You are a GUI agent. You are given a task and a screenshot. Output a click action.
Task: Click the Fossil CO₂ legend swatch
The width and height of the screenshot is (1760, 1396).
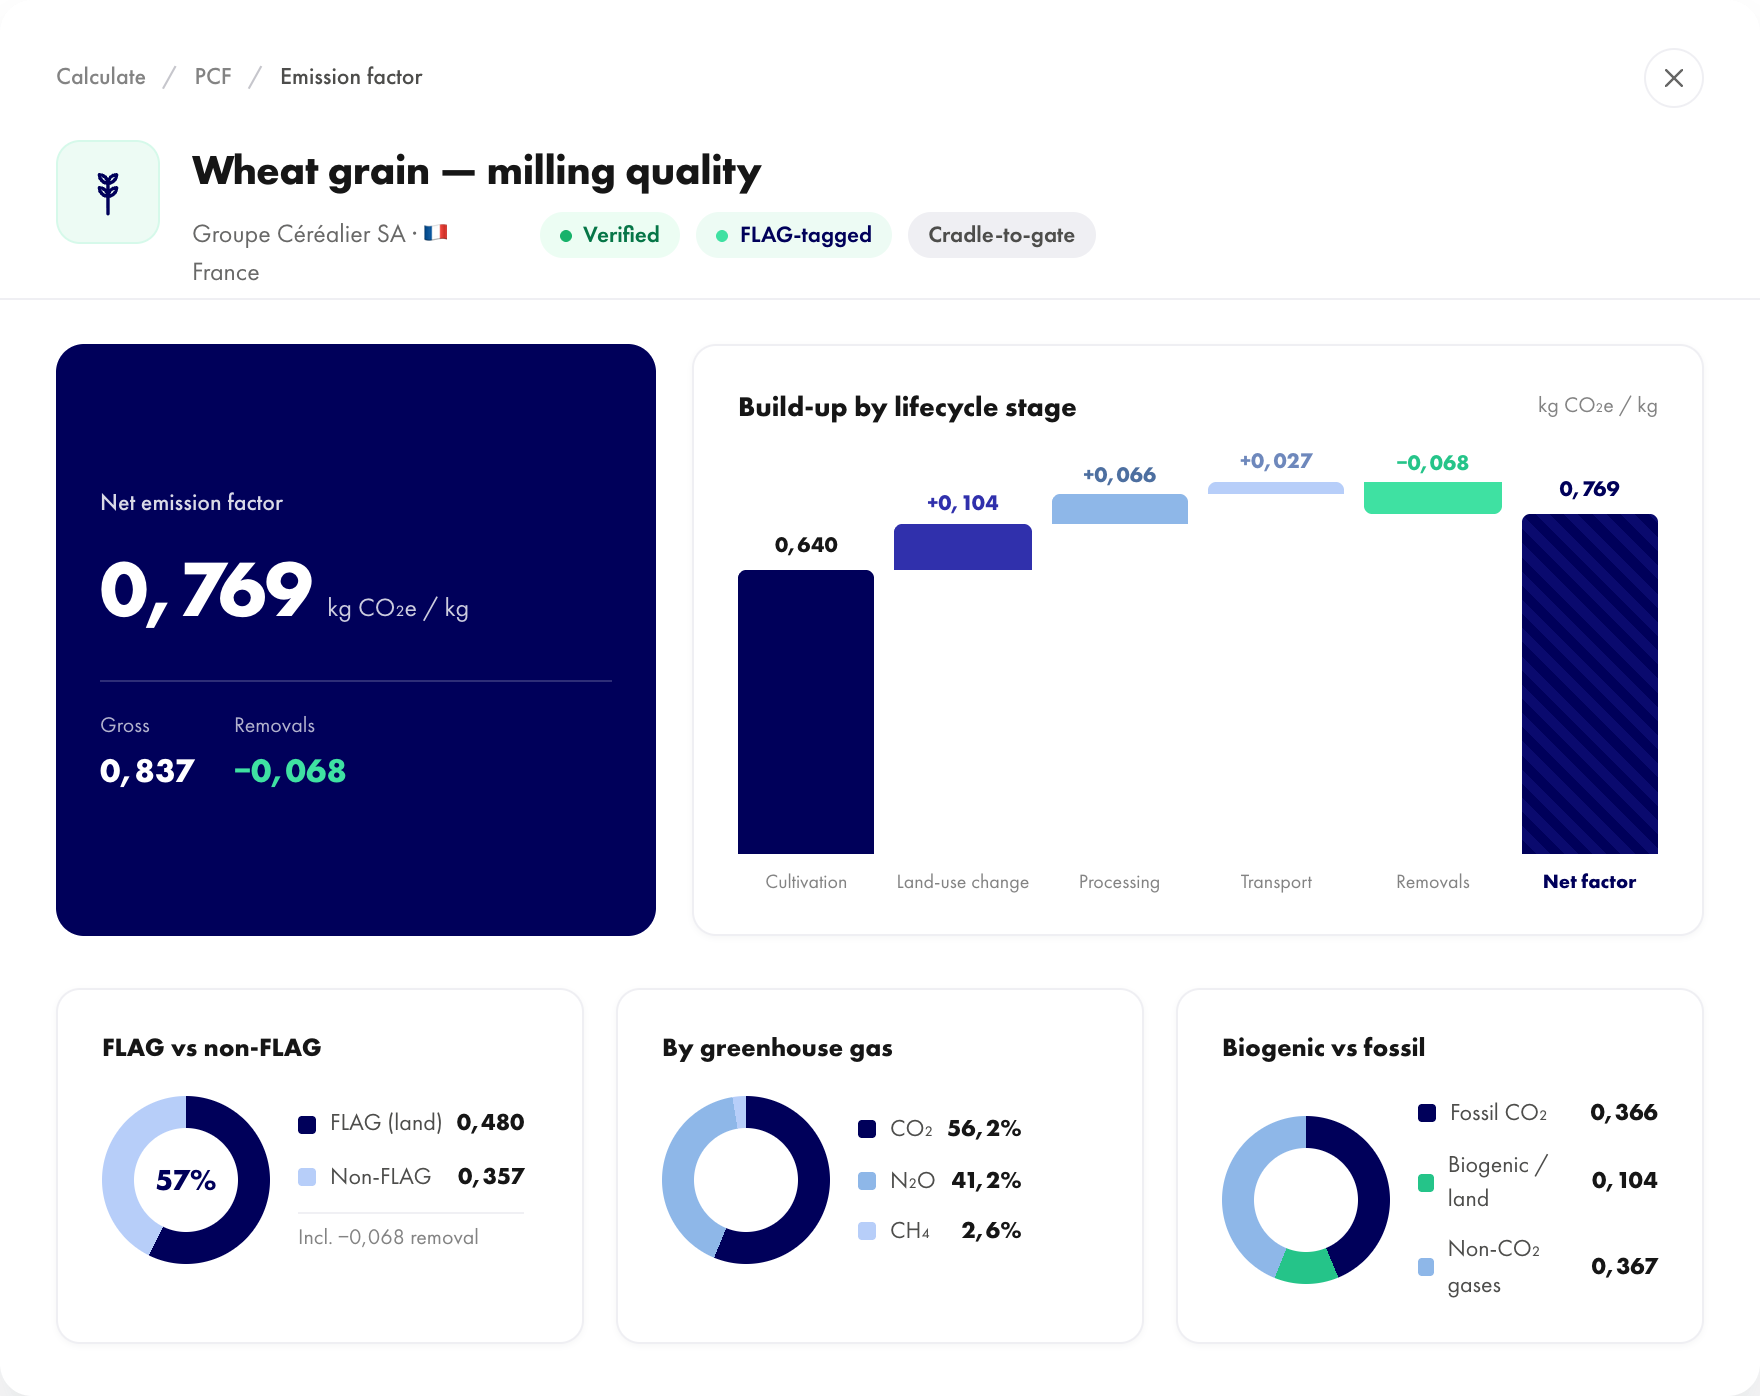(x=1427, y=1113)
